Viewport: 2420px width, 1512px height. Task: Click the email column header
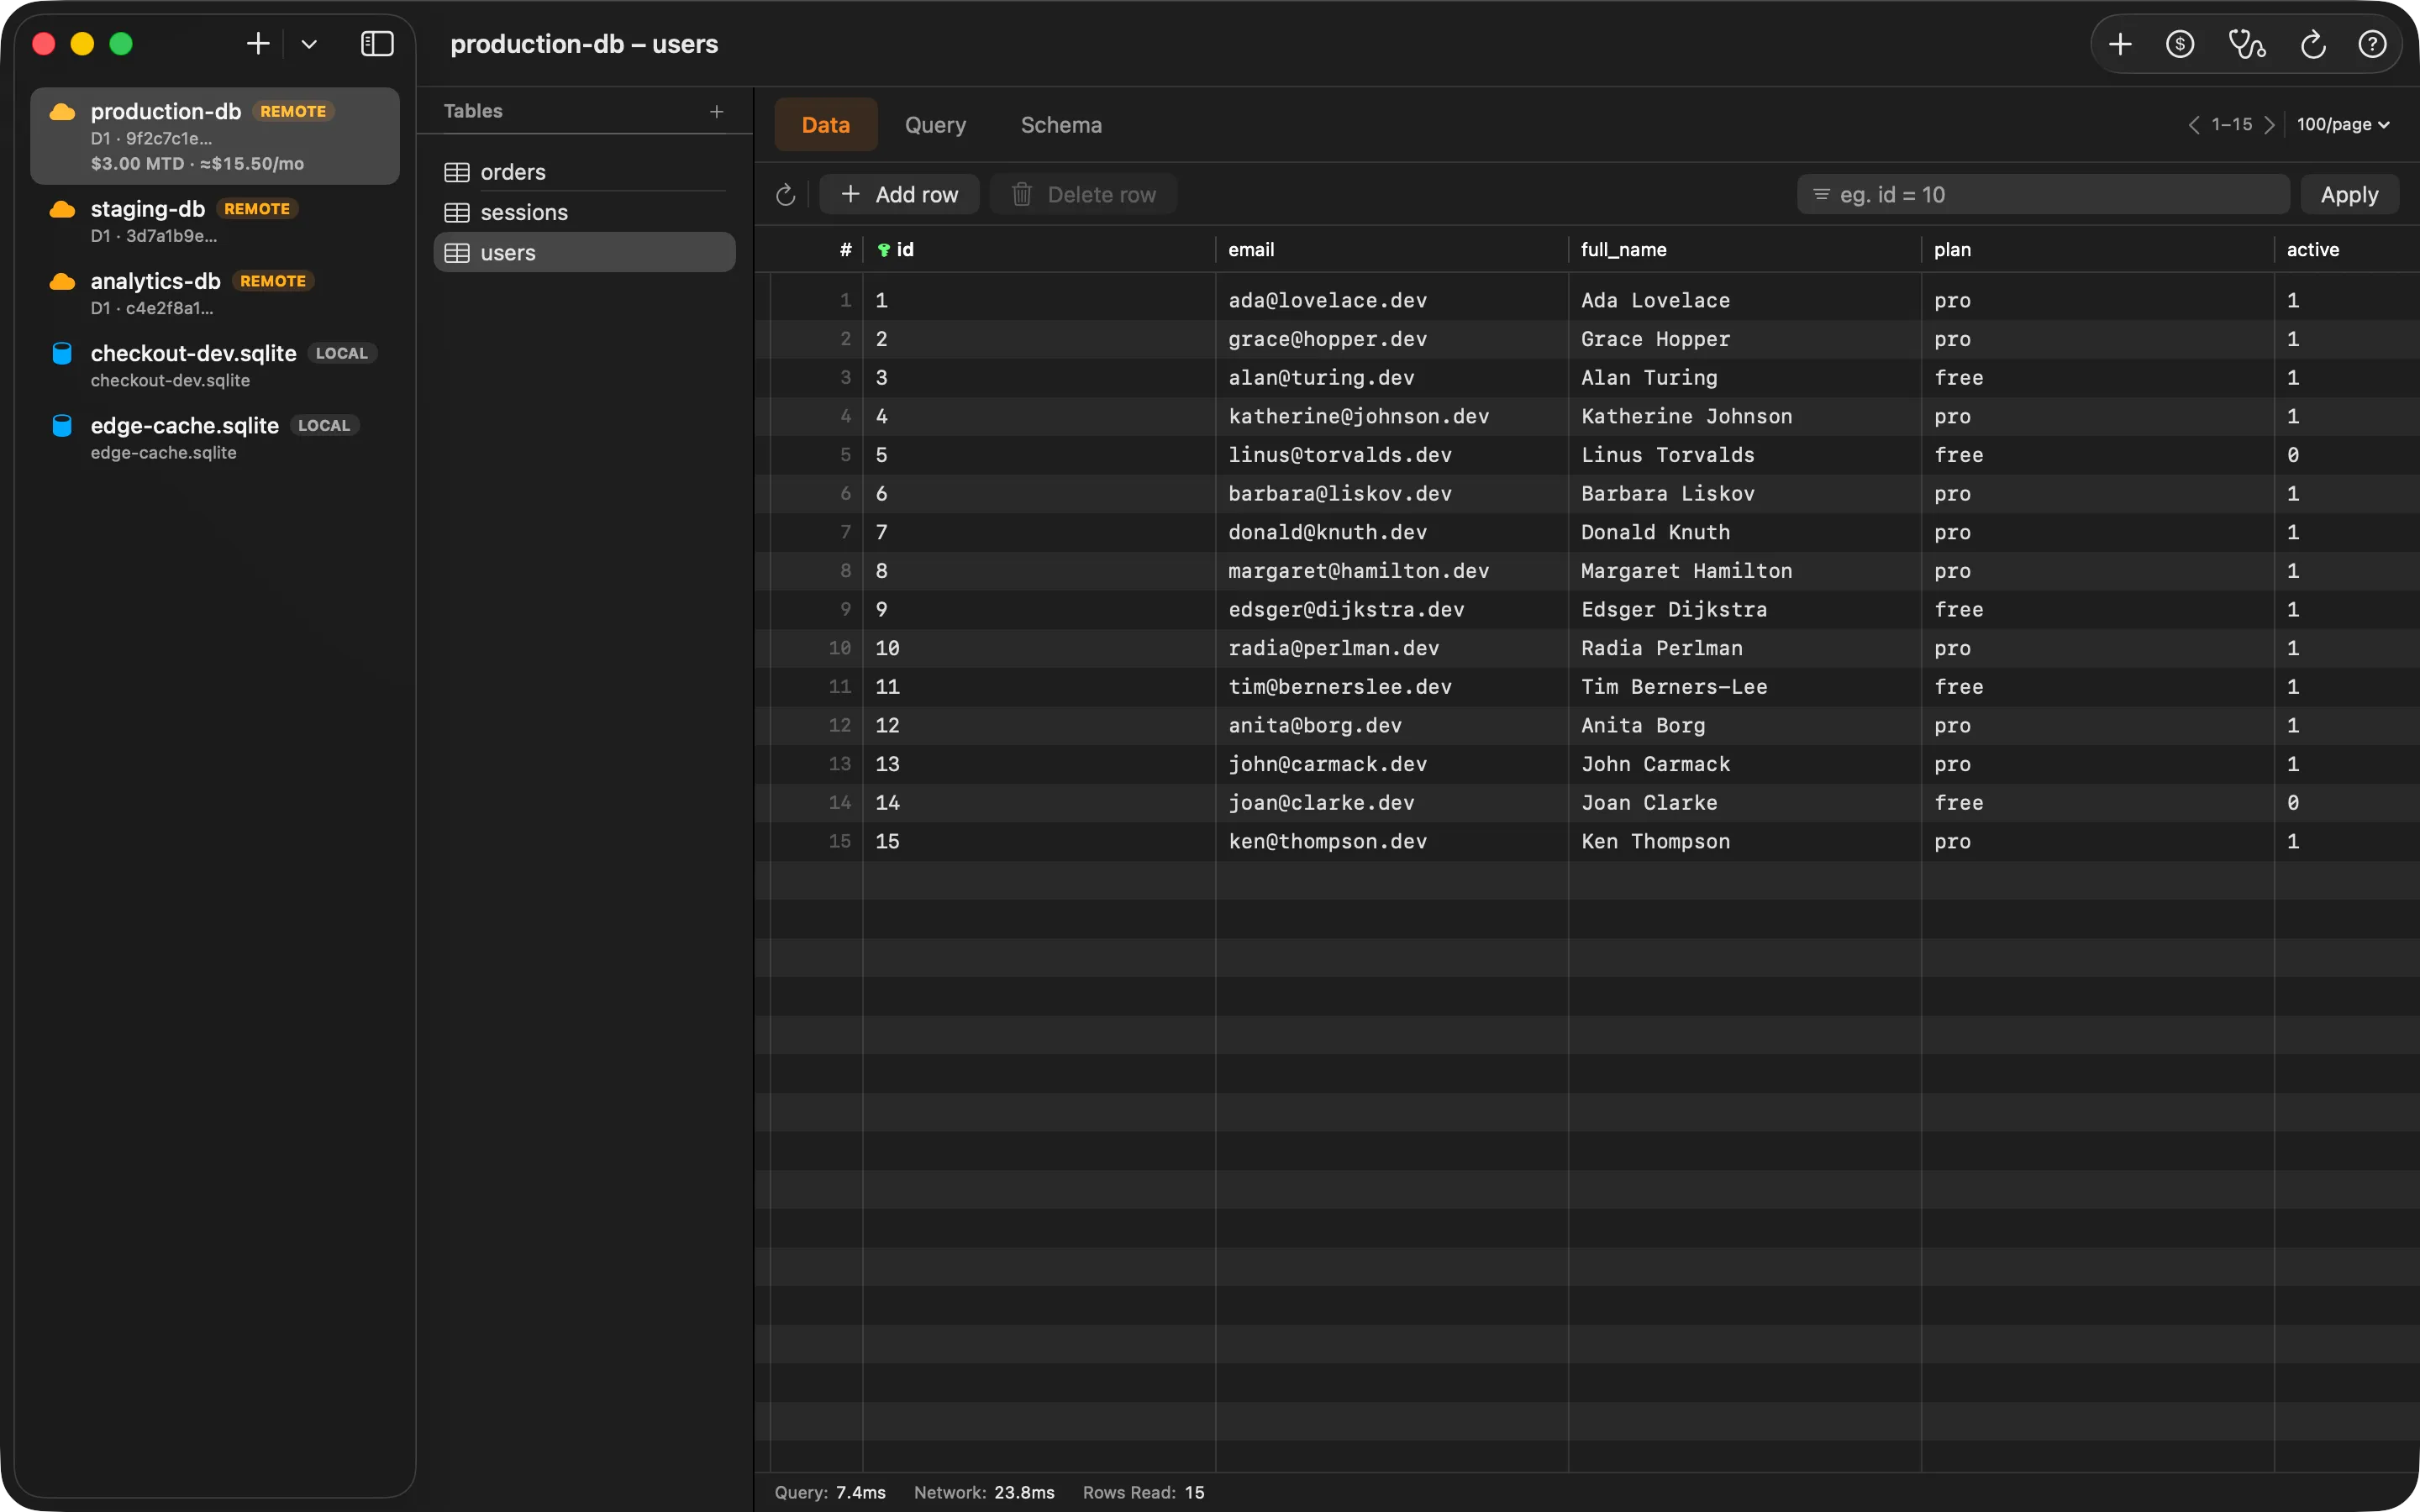1391,249
